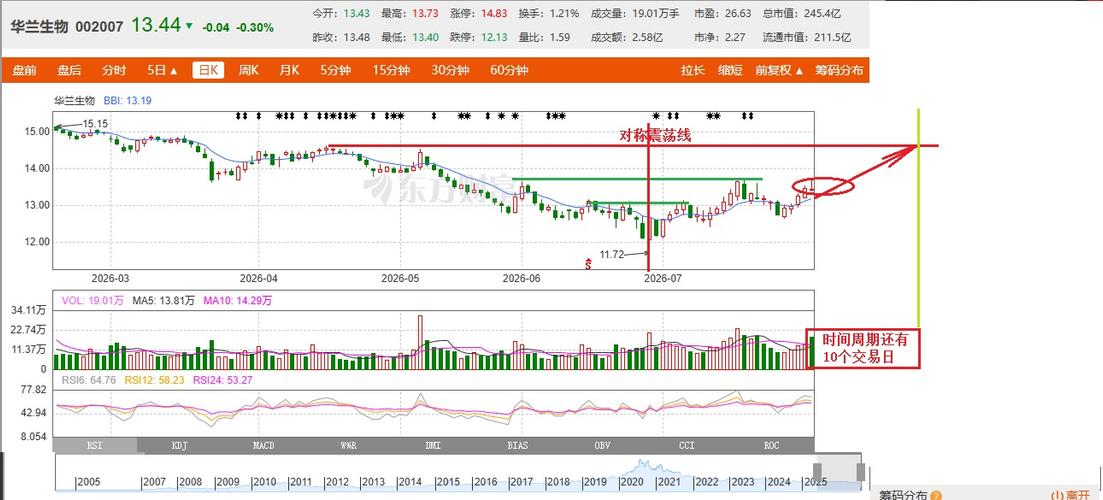The image size is (1103, 500).
Task: Click the 换手 1.21% value
Action: pos(566,13)
